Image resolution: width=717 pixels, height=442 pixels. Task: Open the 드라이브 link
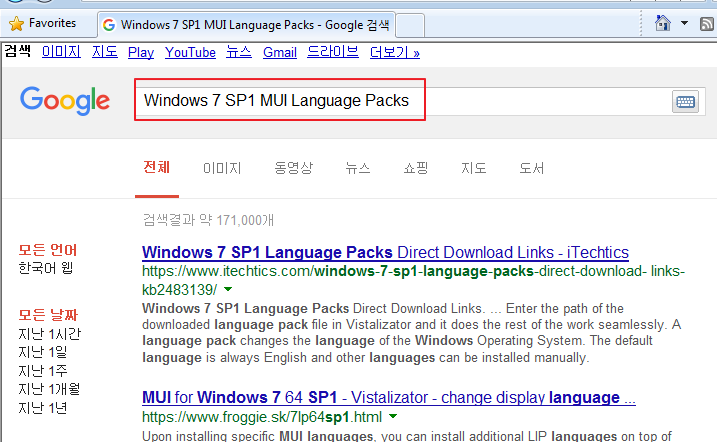(x=333, y=52)
